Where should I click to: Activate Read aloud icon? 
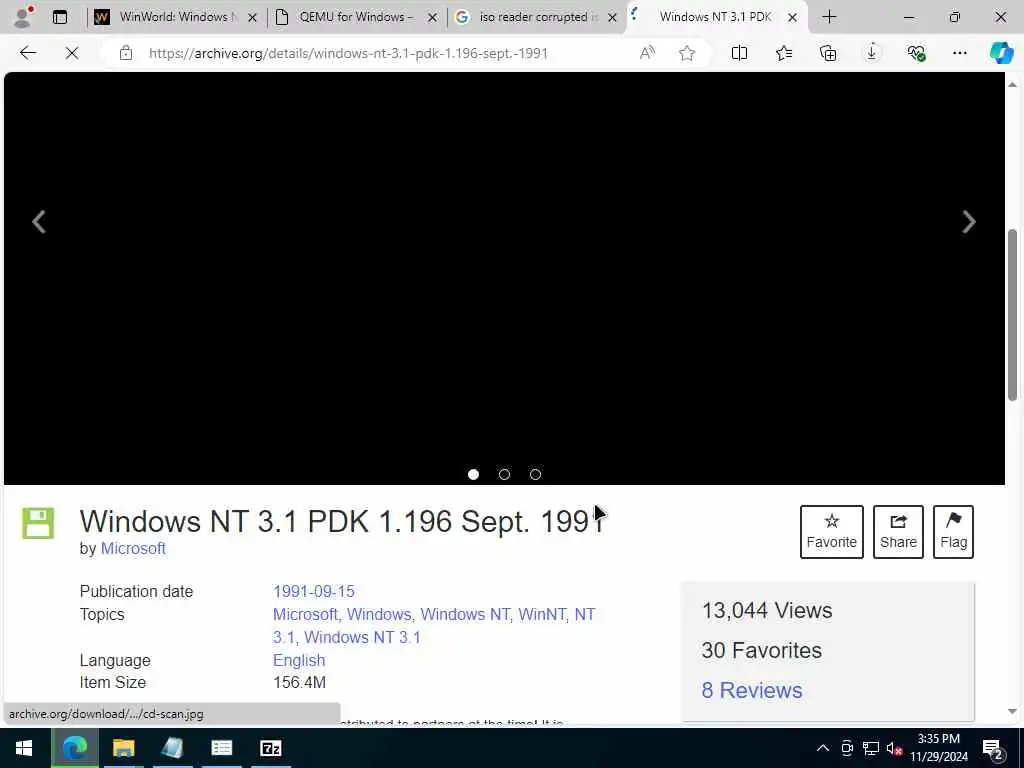(x=647, y=53)
